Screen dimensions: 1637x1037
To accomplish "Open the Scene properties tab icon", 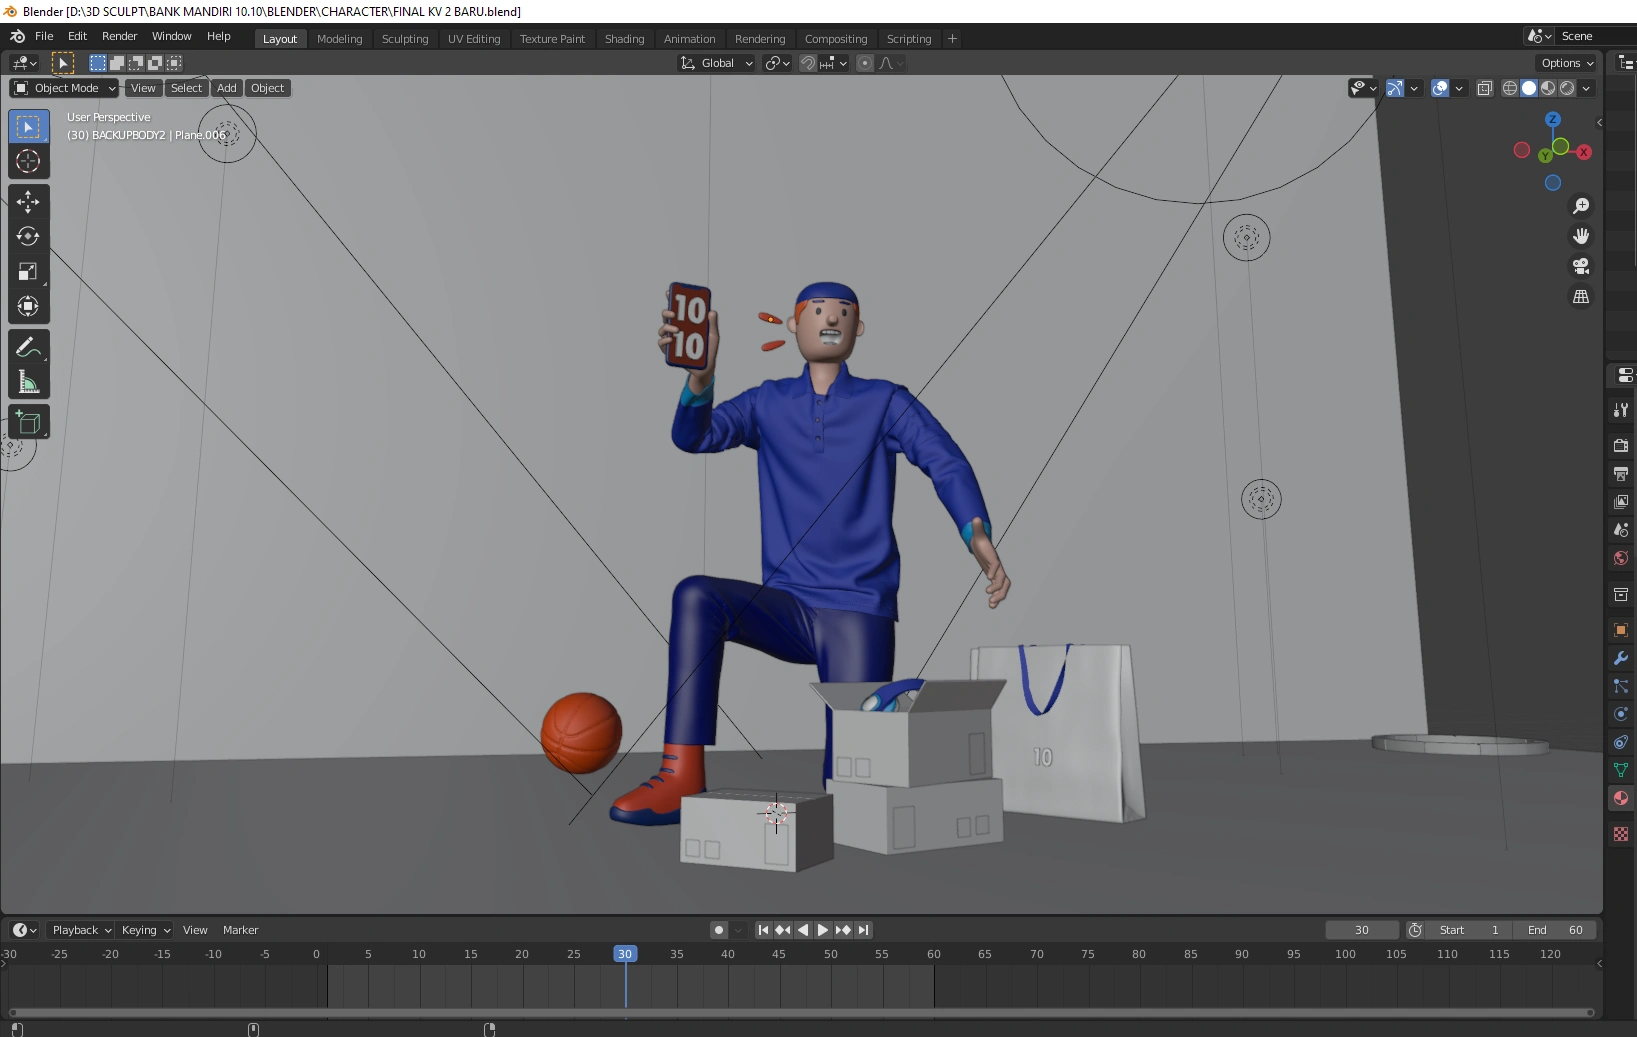I will 1621,530.
